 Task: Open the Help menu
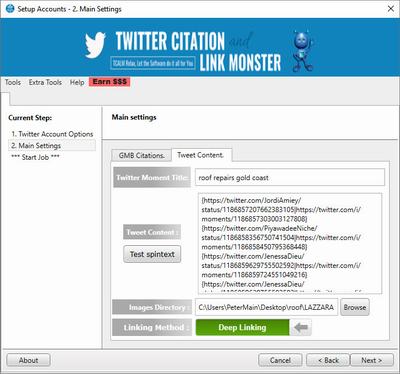pyautogui.click(x=77, y=82)
